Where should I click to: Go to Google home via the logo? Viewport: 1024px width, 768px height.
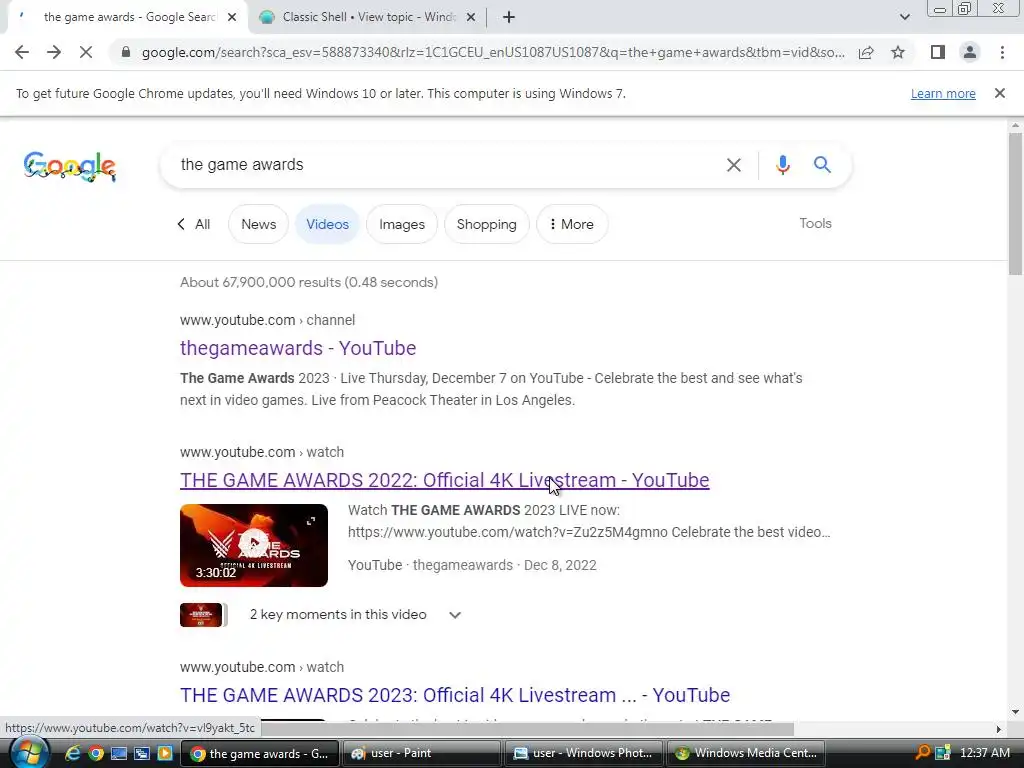click(x=69, y=166)
